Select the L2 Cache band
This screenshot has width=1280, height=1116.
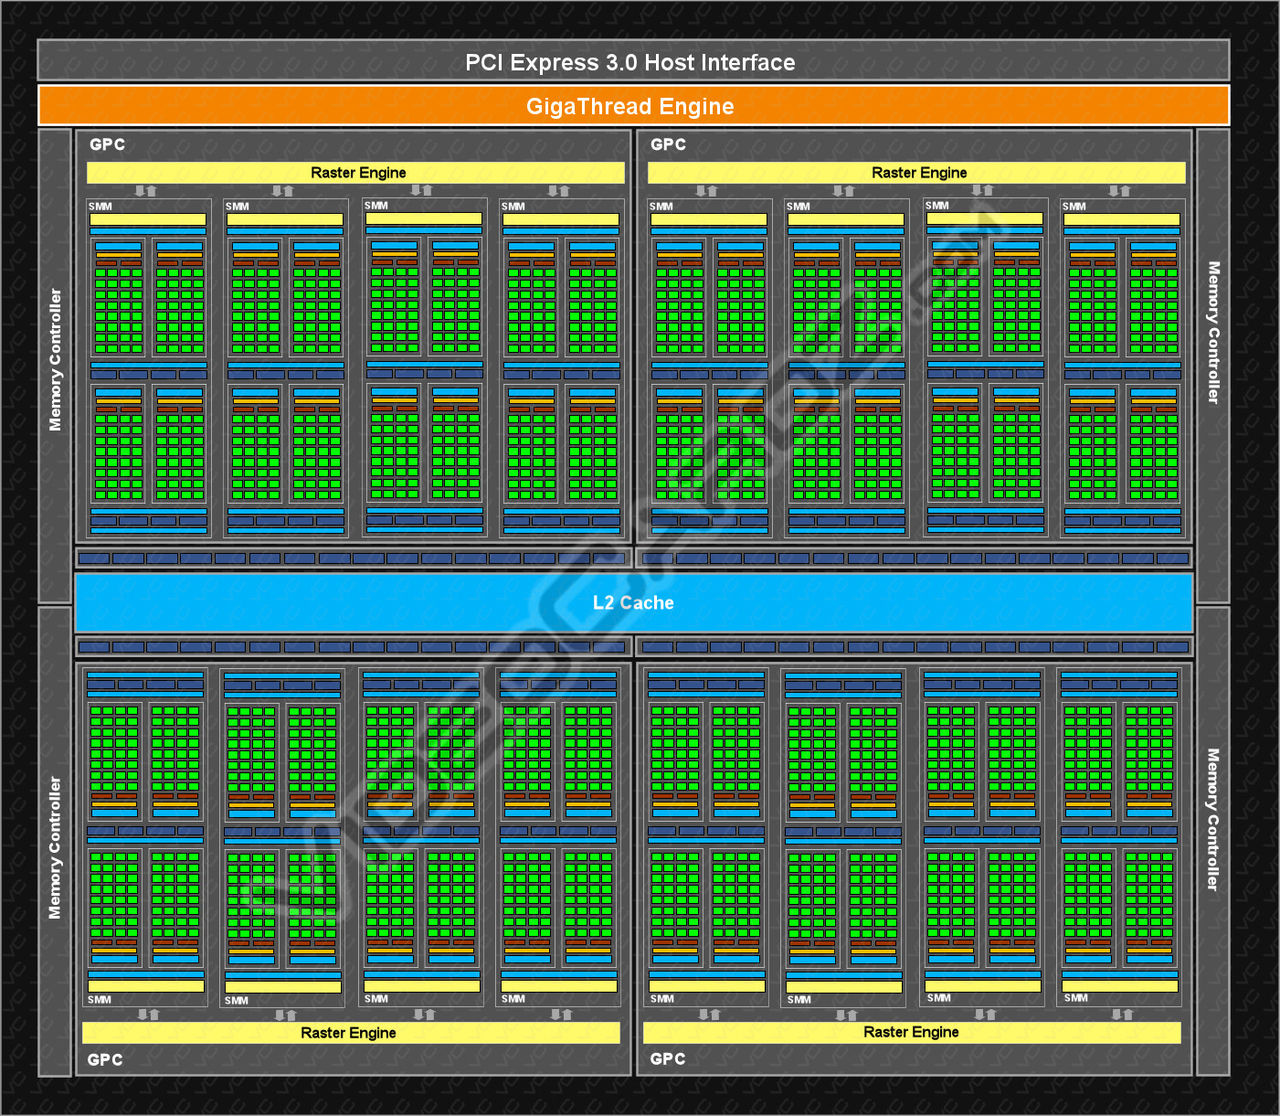[631, 602]
